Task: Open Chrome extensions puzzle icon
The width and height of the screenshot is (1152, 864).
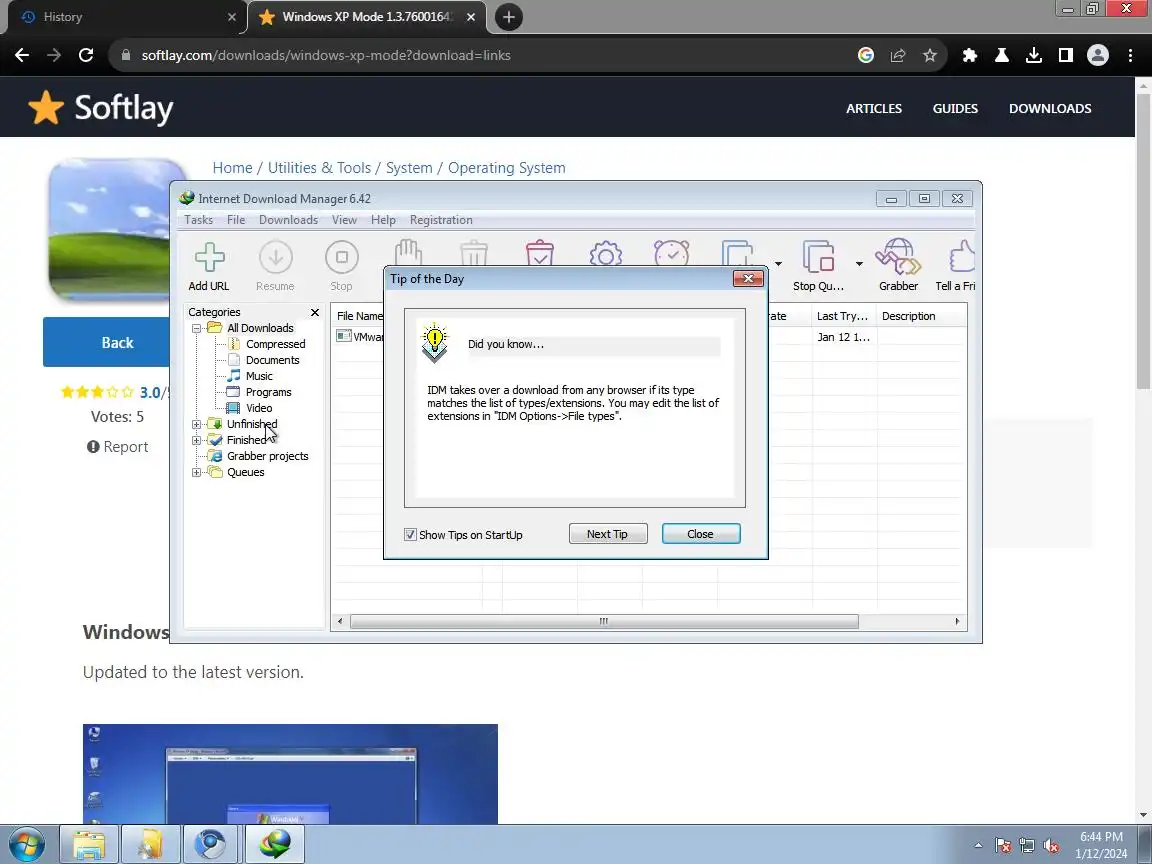Action: [x=970, y=55]
